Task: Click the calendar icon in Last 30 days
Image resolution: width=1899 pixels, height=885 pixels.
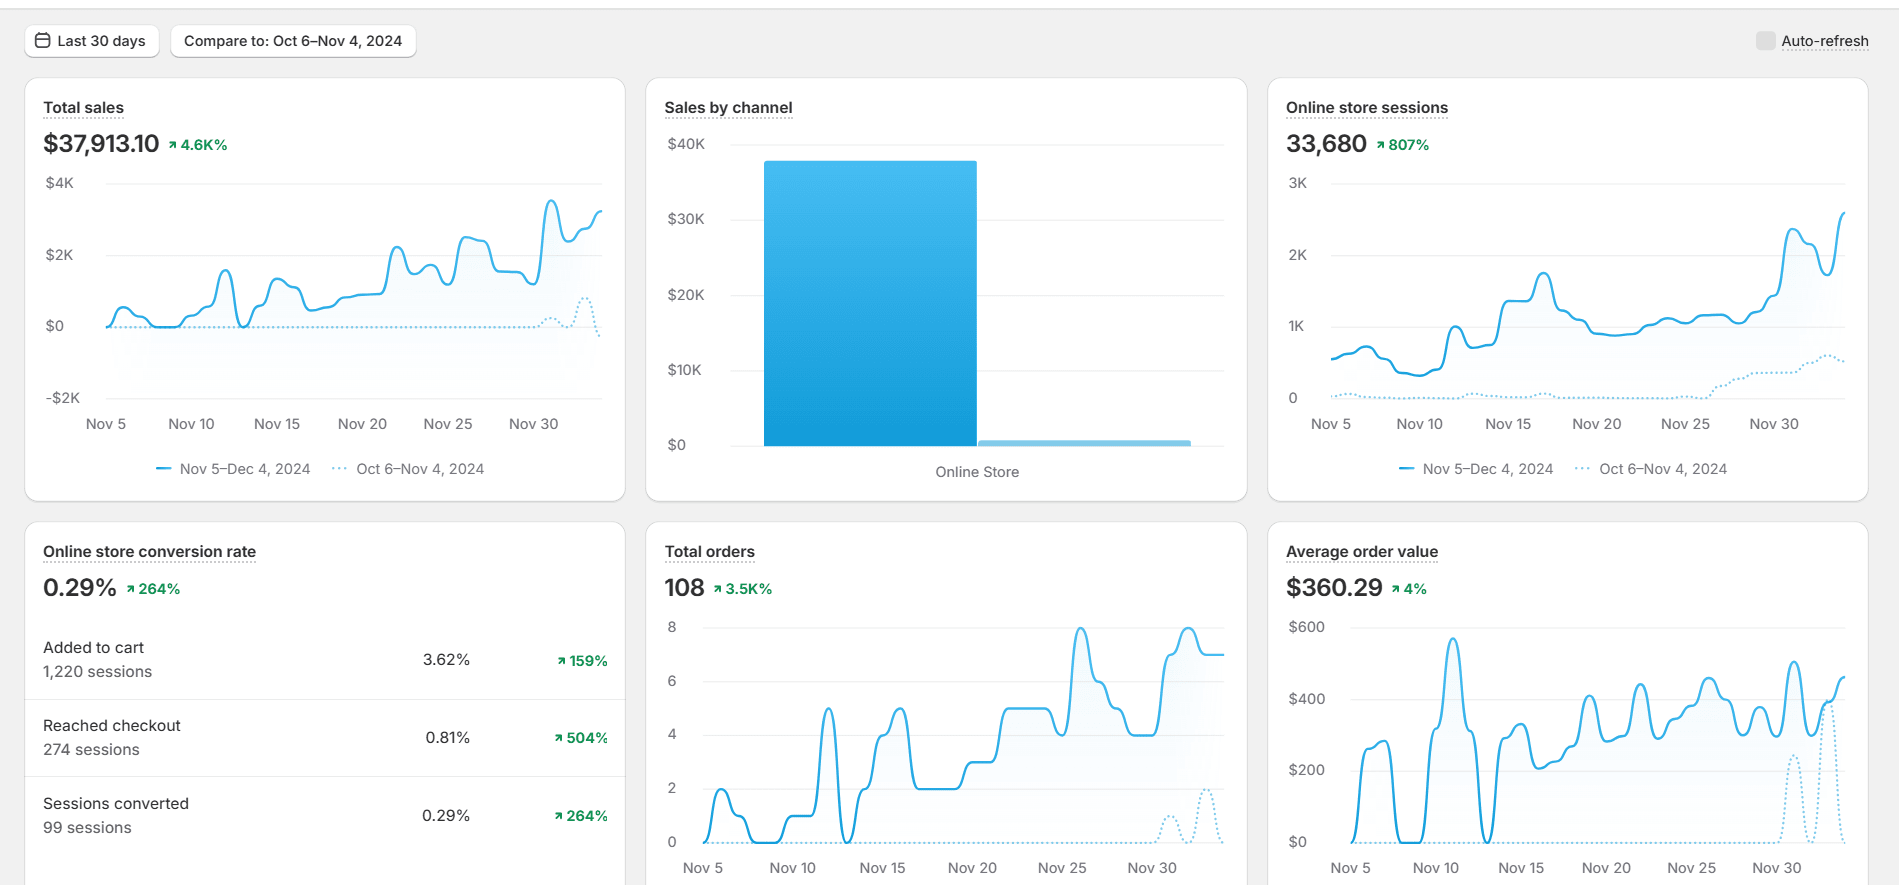Action: pyautogui.click(x=43, y=41)
